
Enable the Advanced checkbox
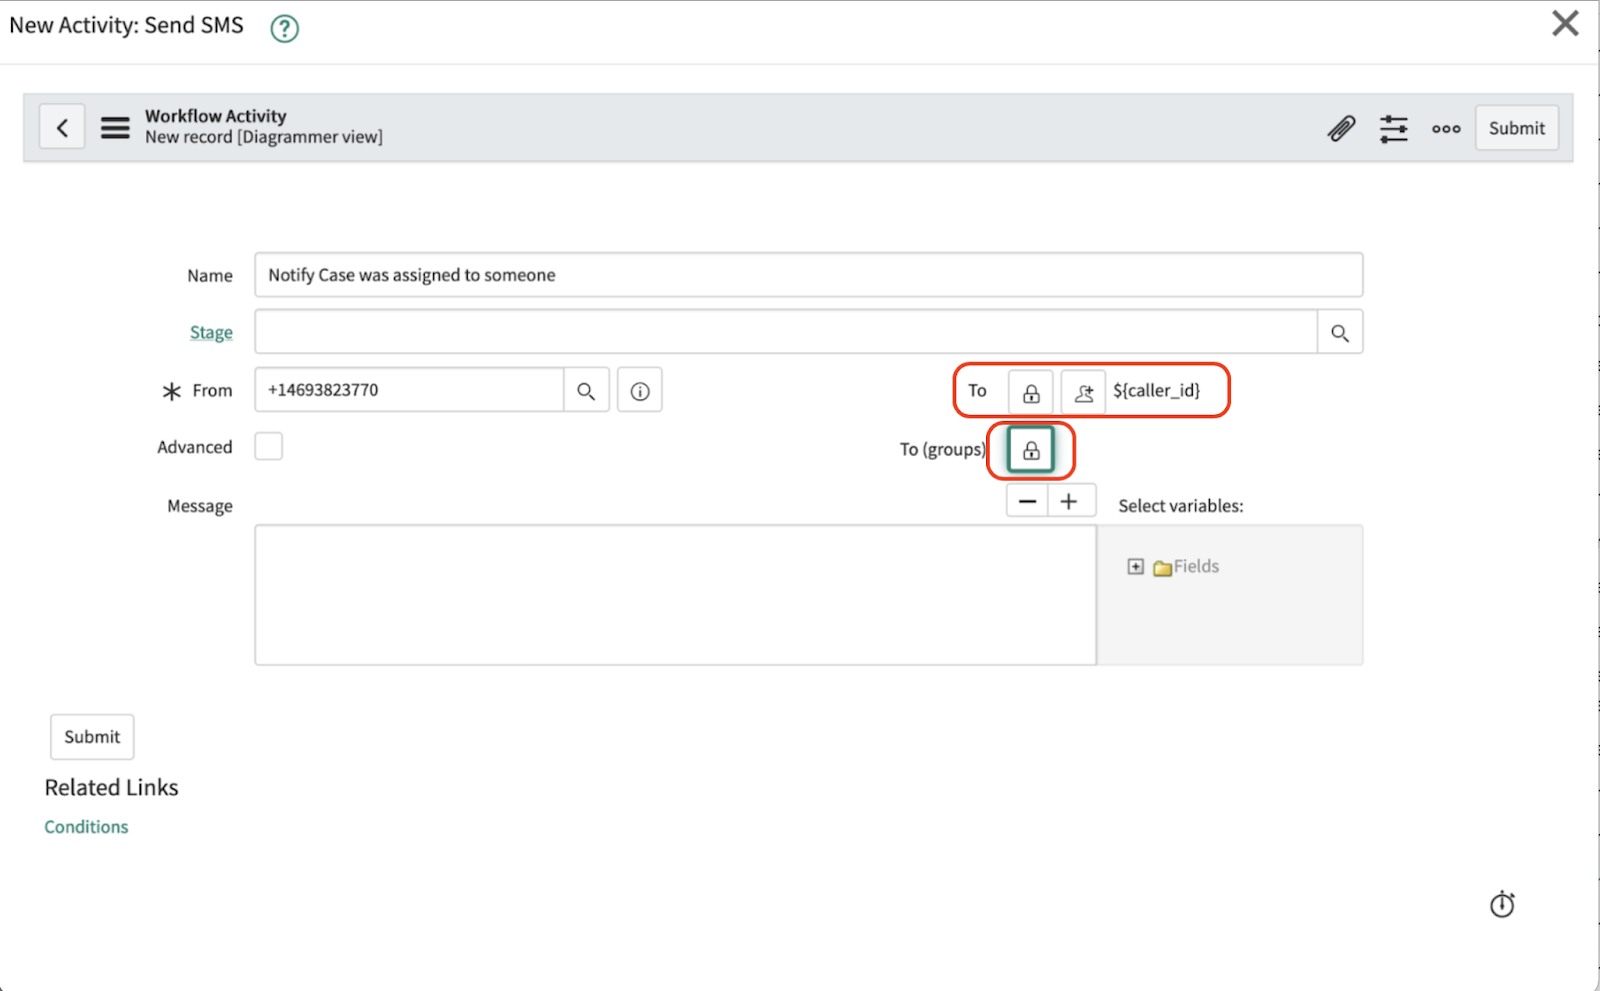click(268, 446)
